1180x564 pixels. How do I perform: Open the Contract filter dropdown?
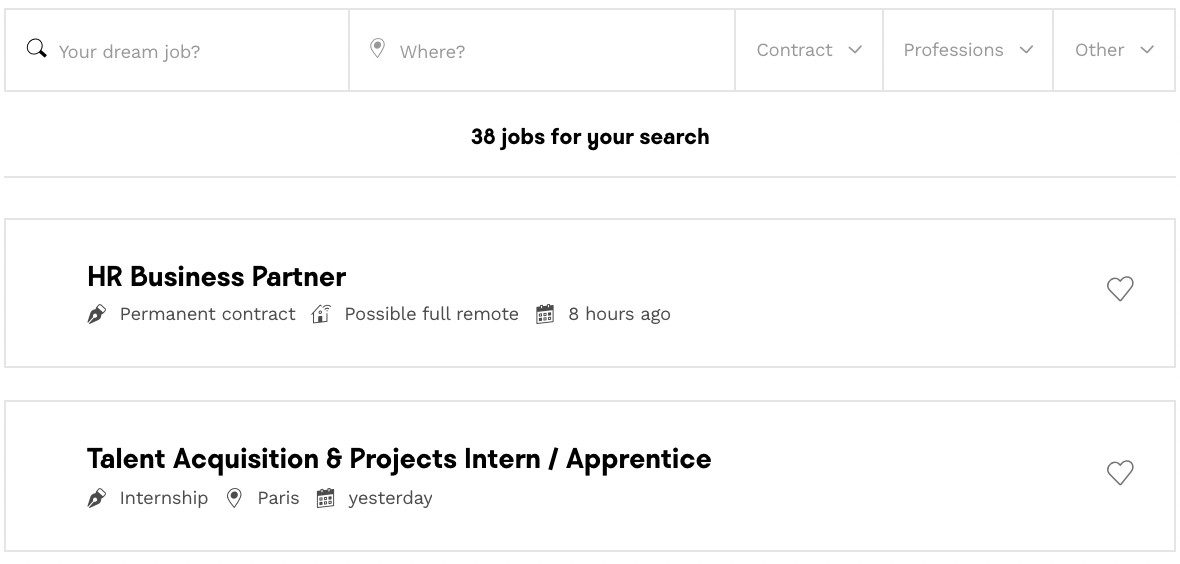tap(808, 50)
